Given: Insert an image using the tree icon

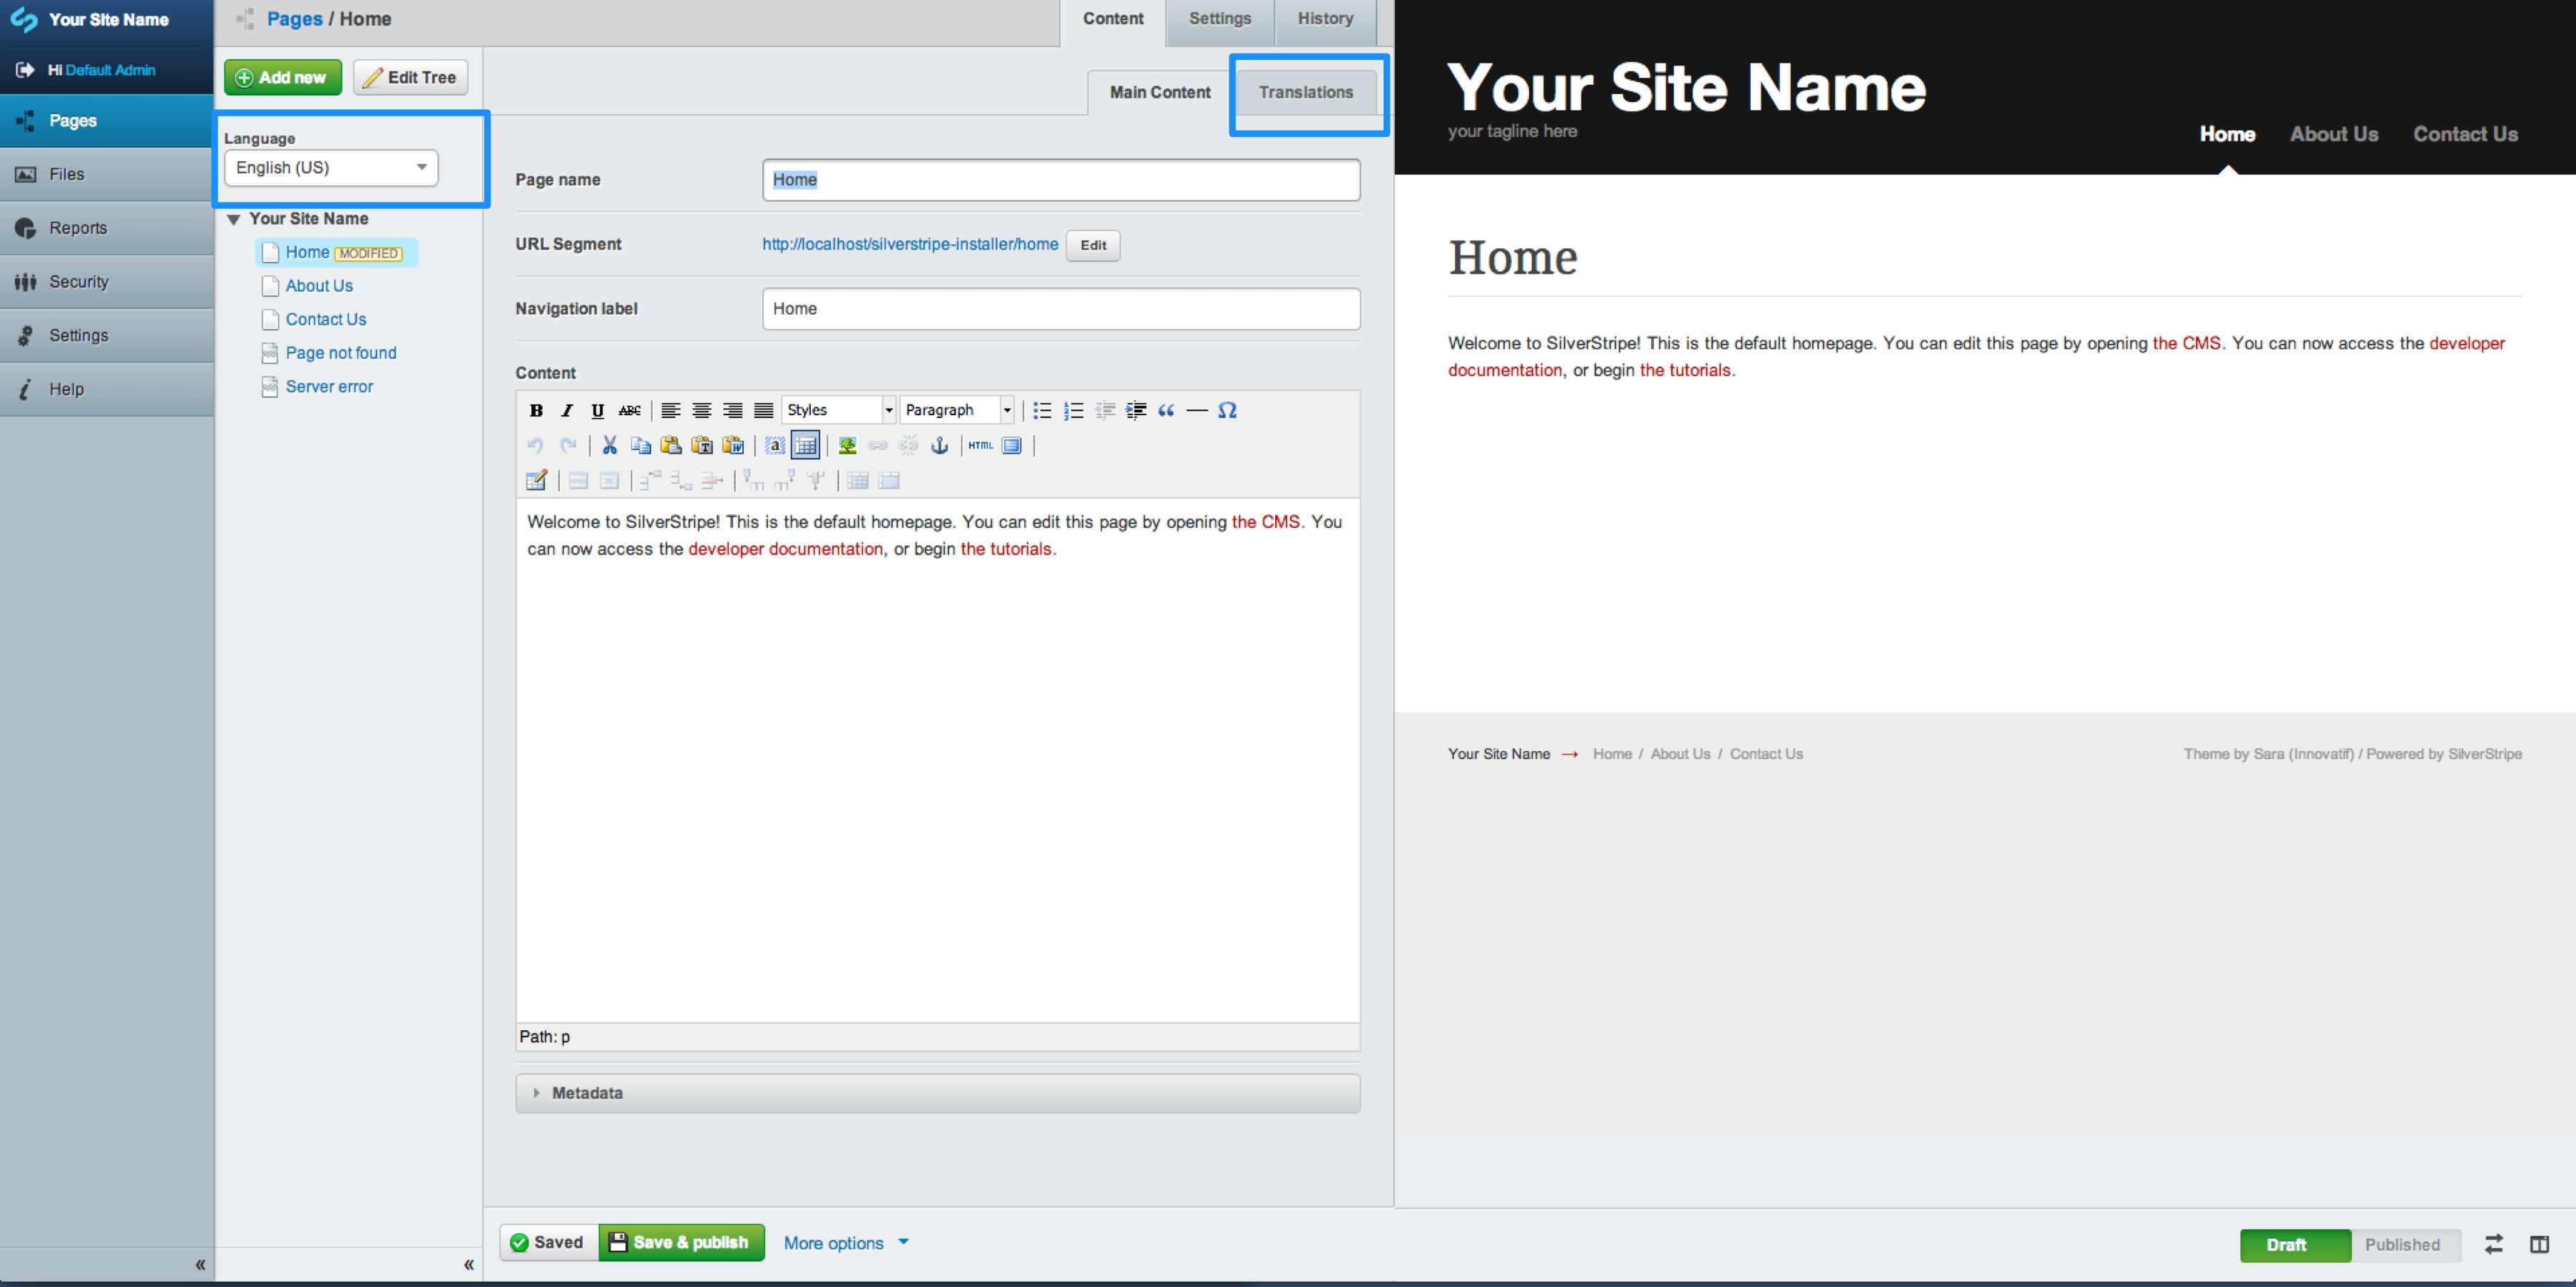Looking at the screenshot, I should coord(848,446).
